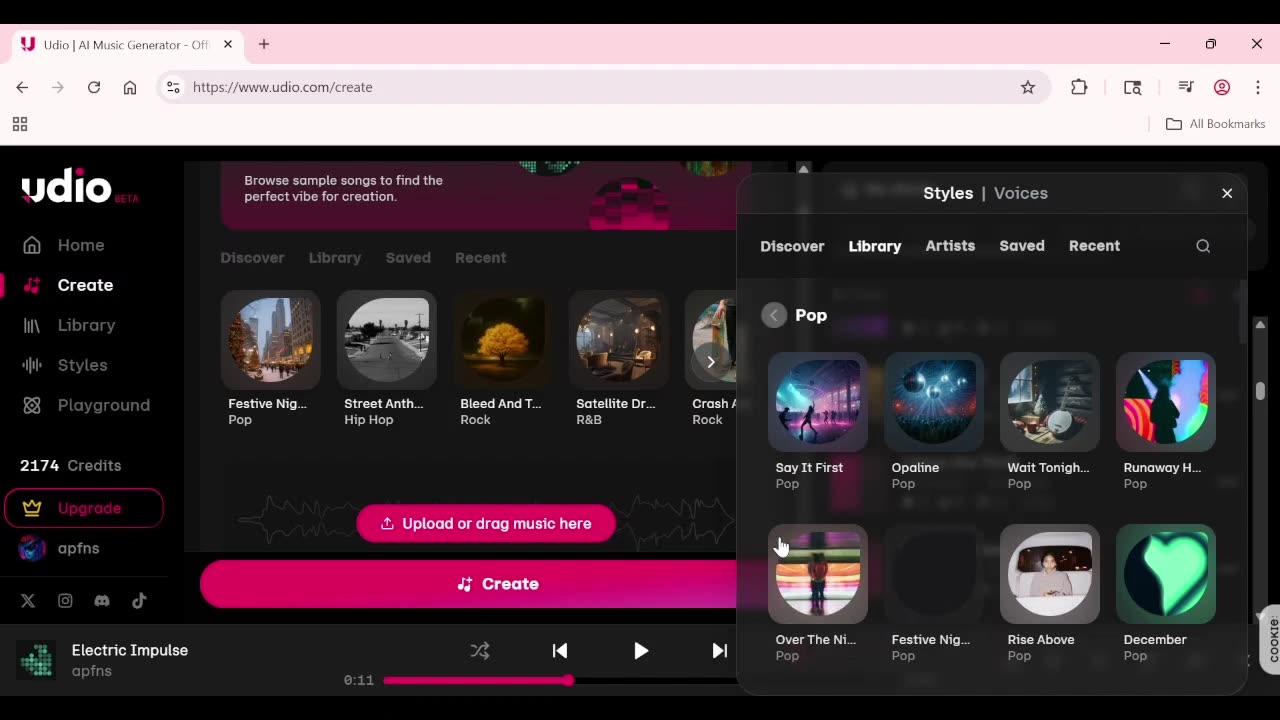
Task: Click the address bar URL
Action: (283, 87)
